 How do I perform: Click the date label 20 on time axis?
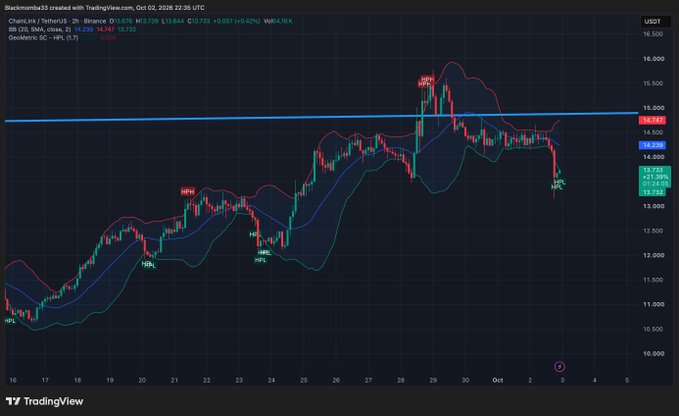pyautogui.click(x=142, y=380)
